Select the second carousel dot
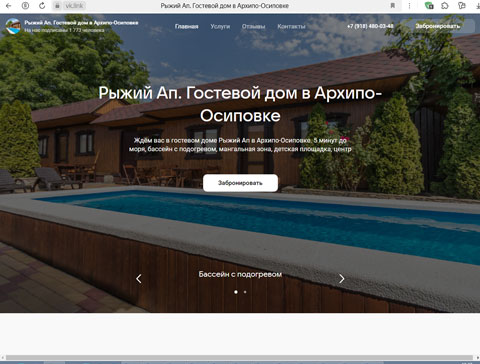Screen dimensions: 480x364 tap(245, 292)
